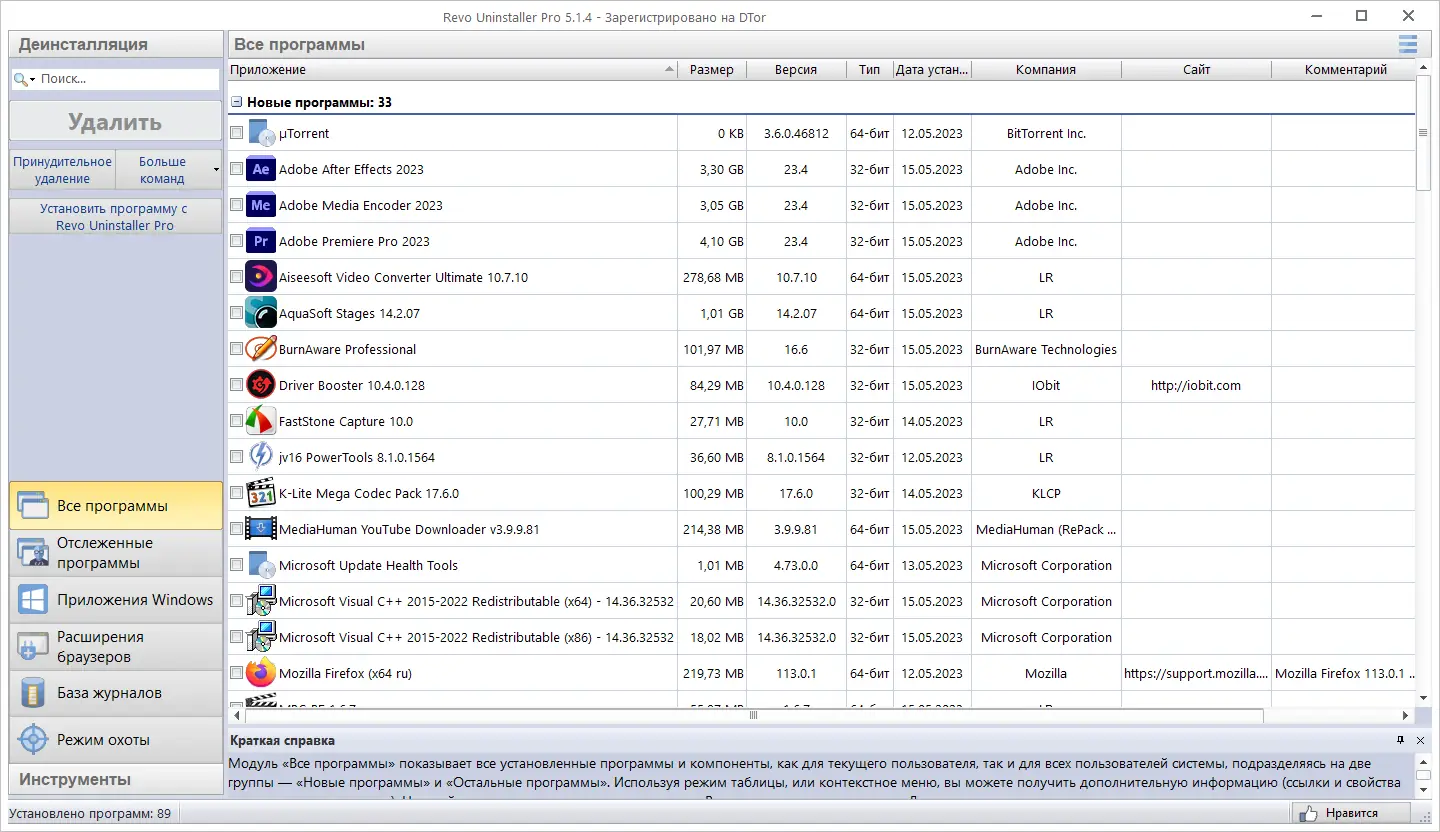Screen dimensions: 1440x832
Task: Focus the Поиск search field
Action: coord(128,79)
